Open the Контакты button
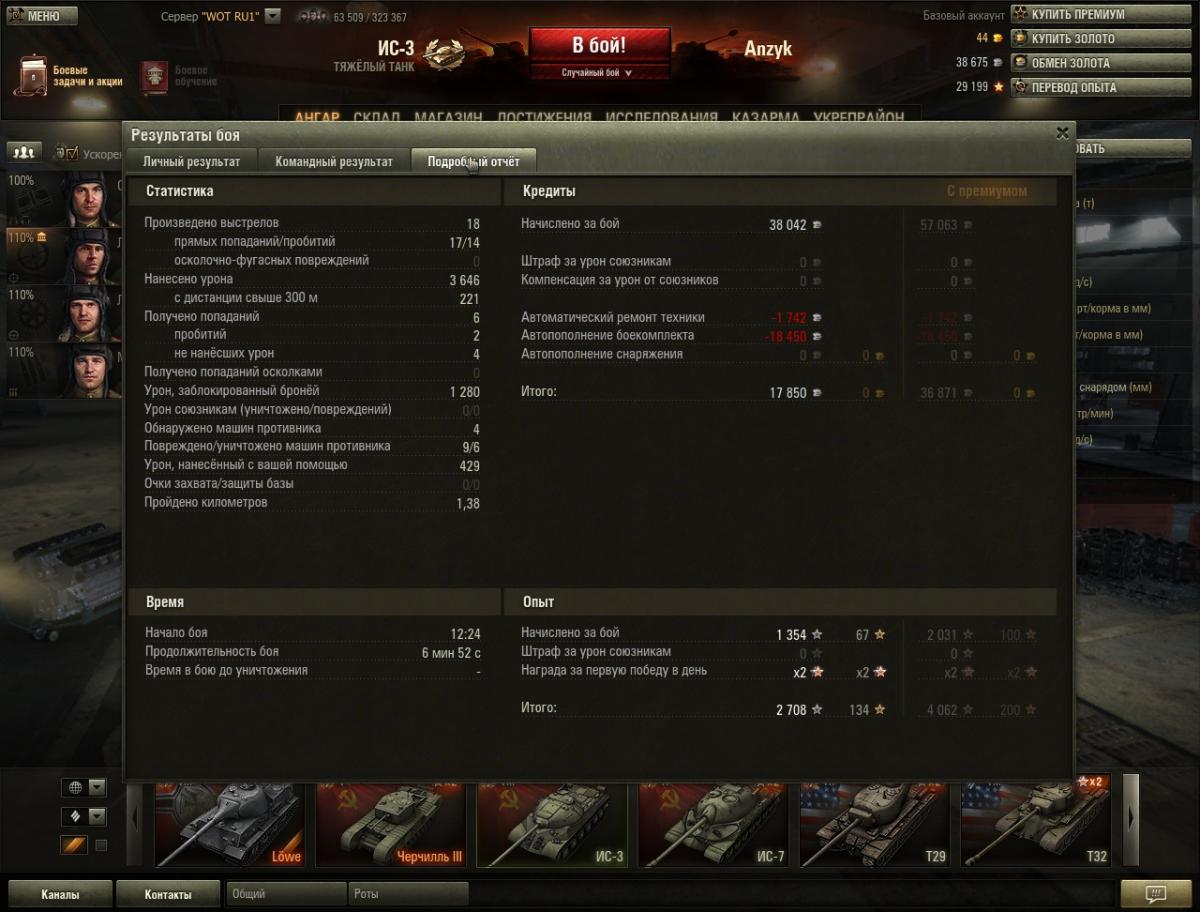The height and width of the screenshot is (912, 1200). 168,894
